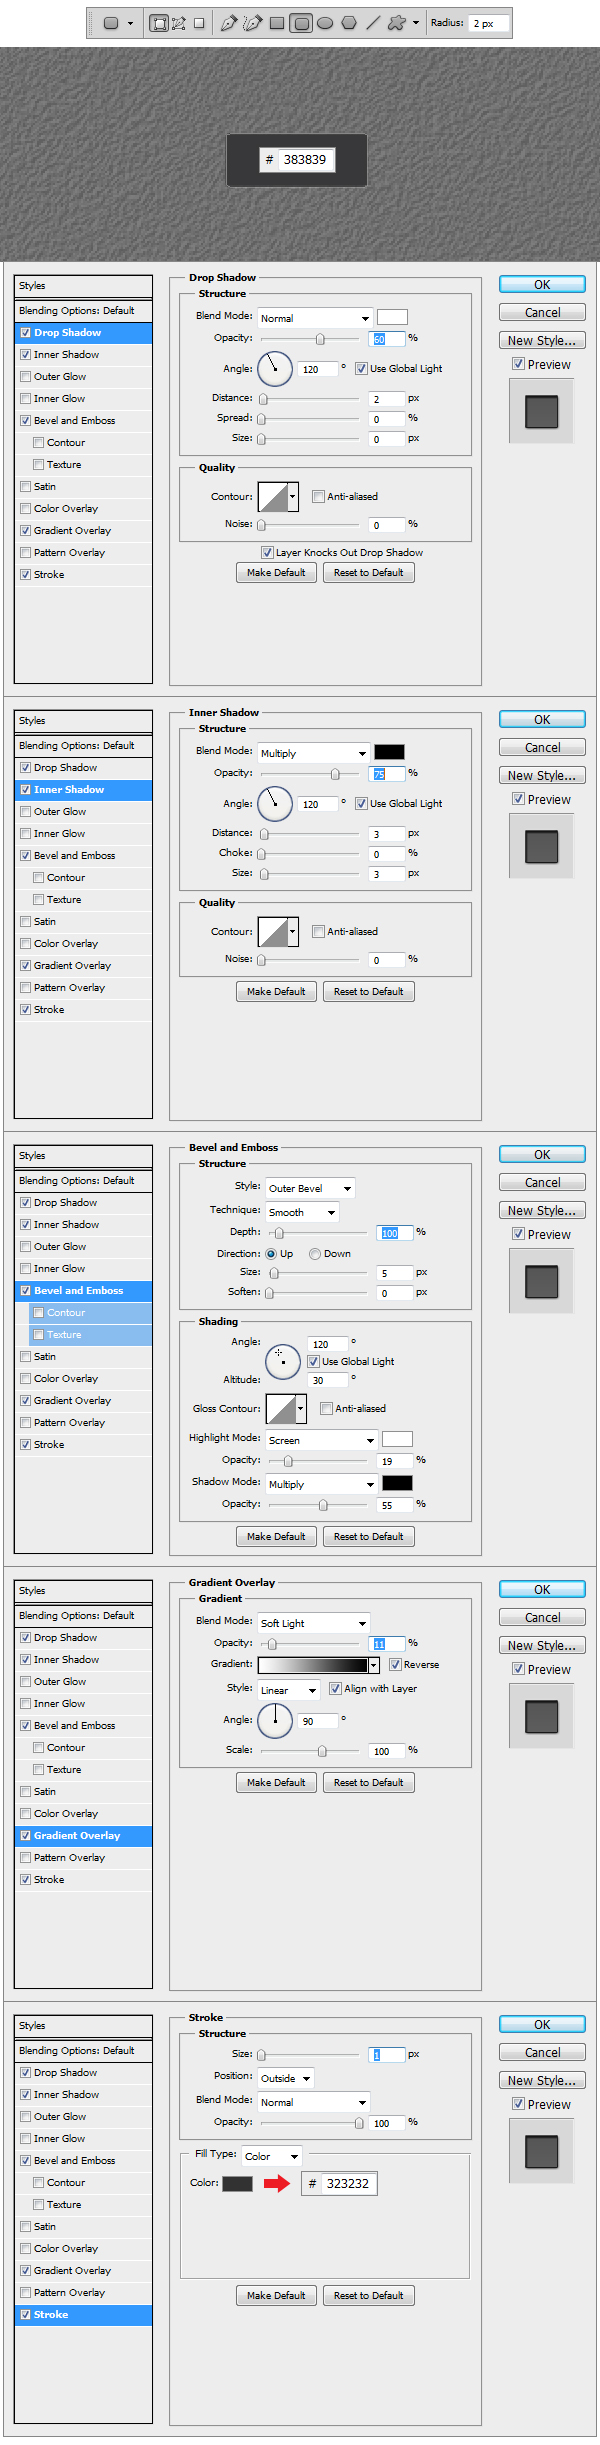This screenshot has width=600, height=2445.
Task: Click the Drop Shadow Distance input field
Action: pos(386,399)
